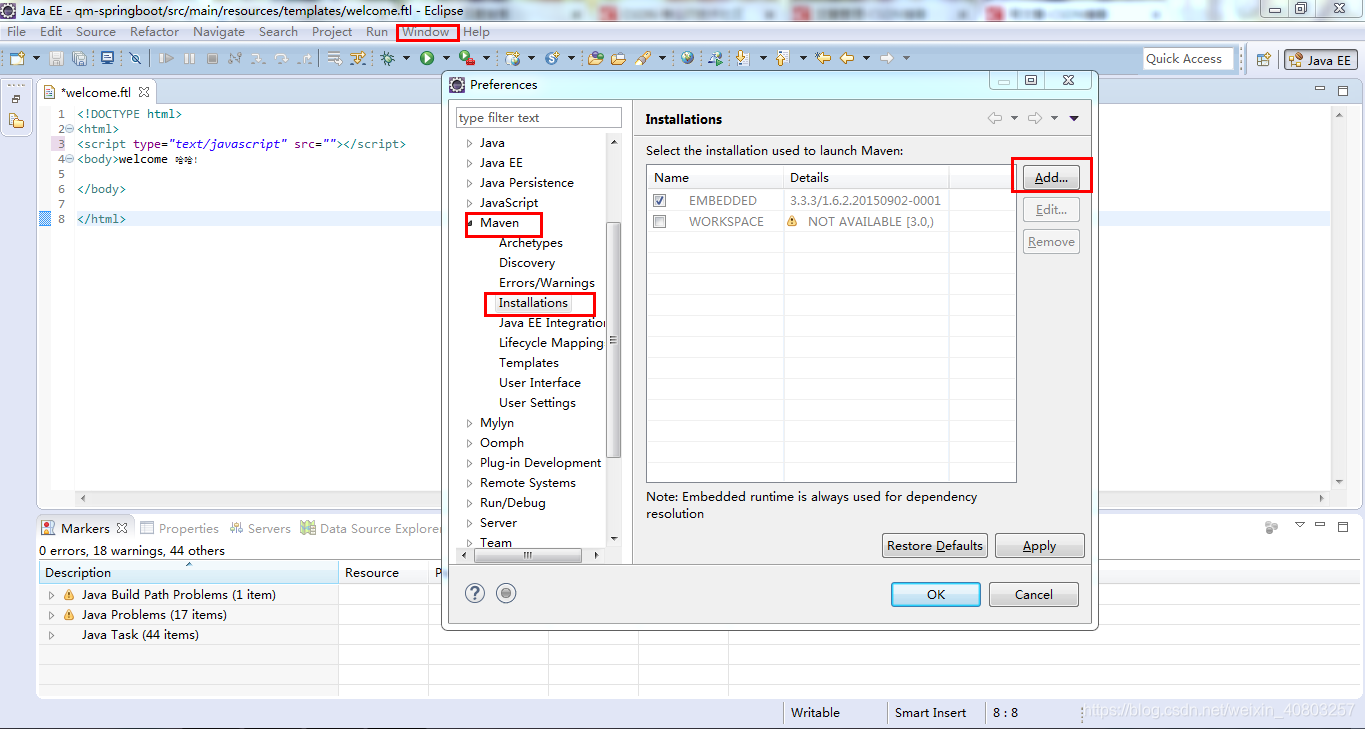Click the Restore icon in left sidebar
The width and height of the screenshot is (1365, 729).
(16, 99)
